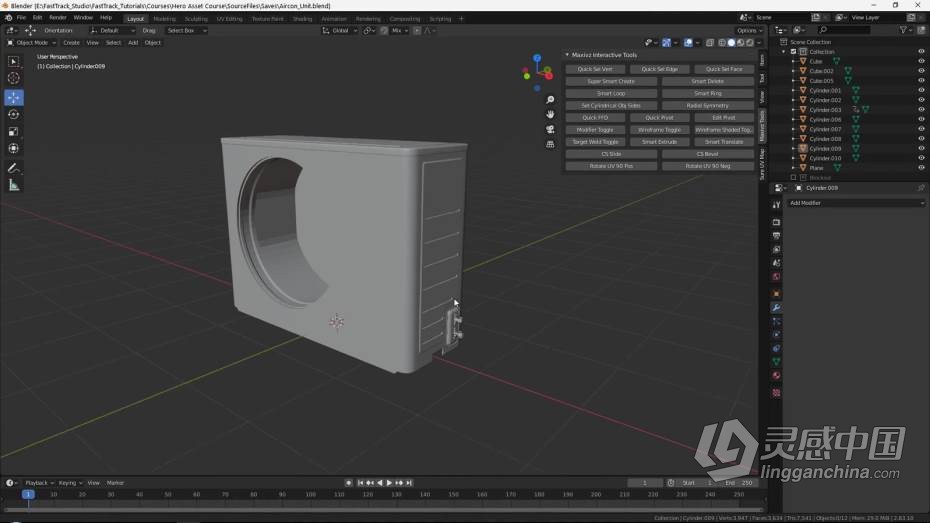The height and width of the screenshot is (523, 930).
Task: Open the Add Modifier dropdown
Action: [x=856, y=203]
